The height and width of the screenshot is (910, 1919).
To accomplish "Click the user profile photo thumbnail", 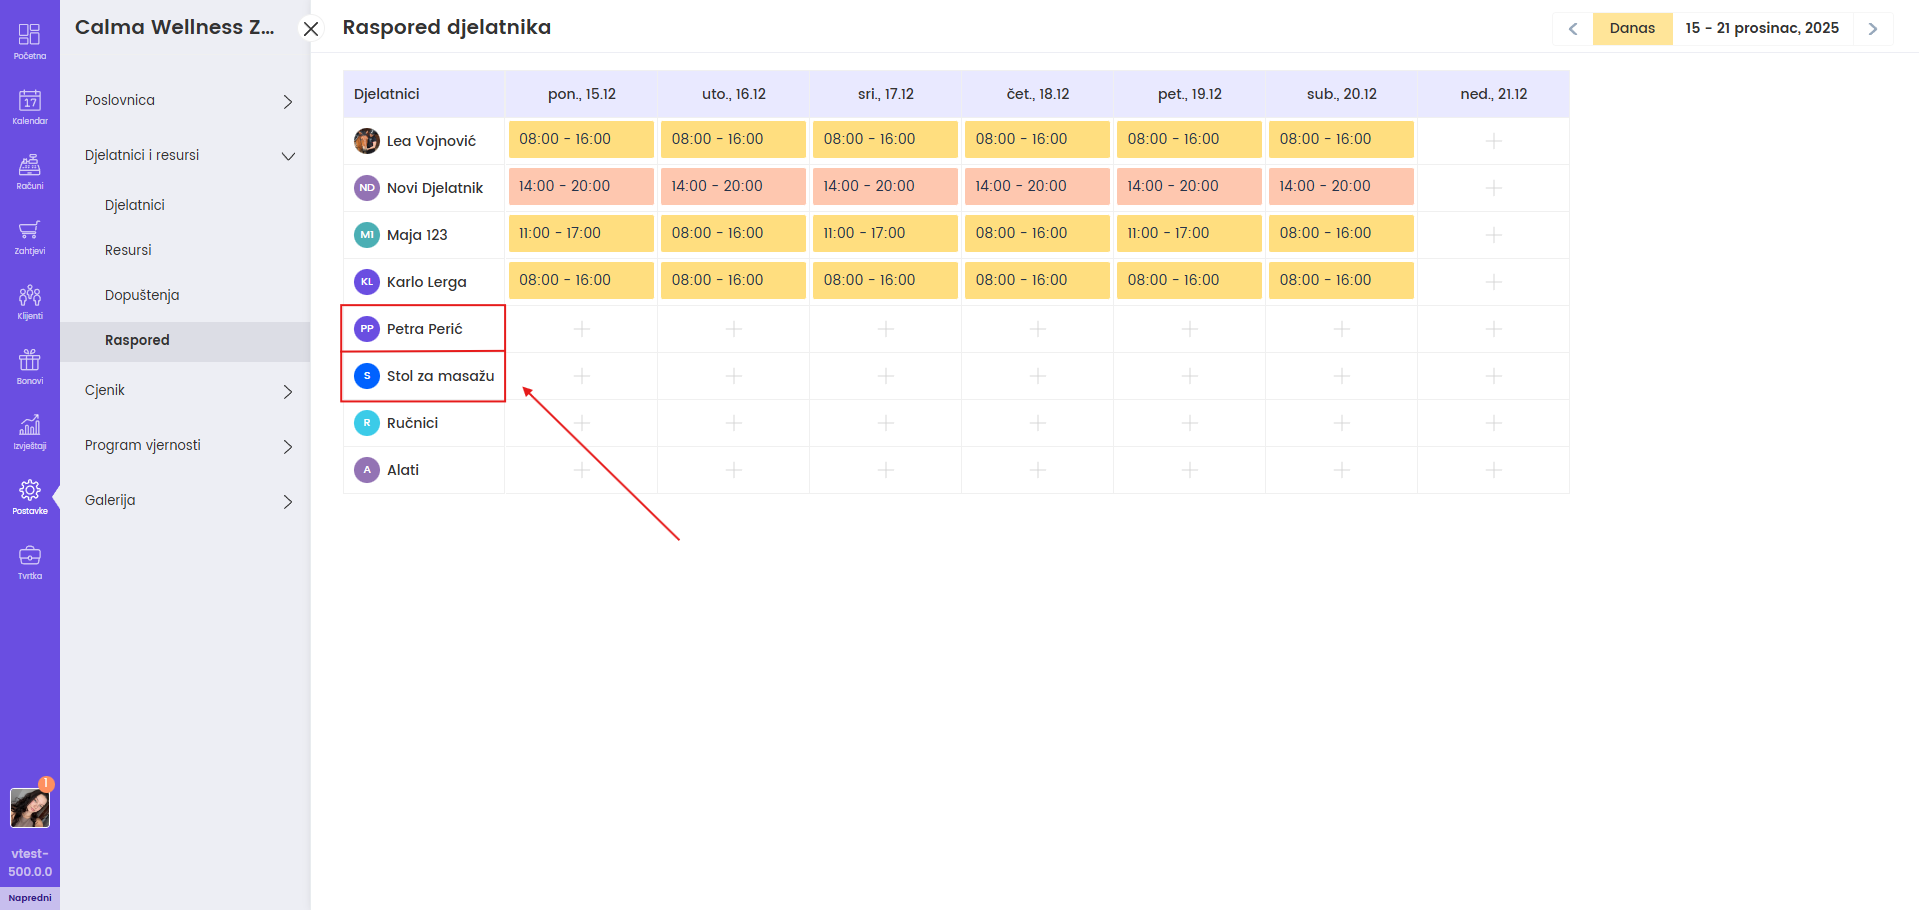I will [30, 808].
